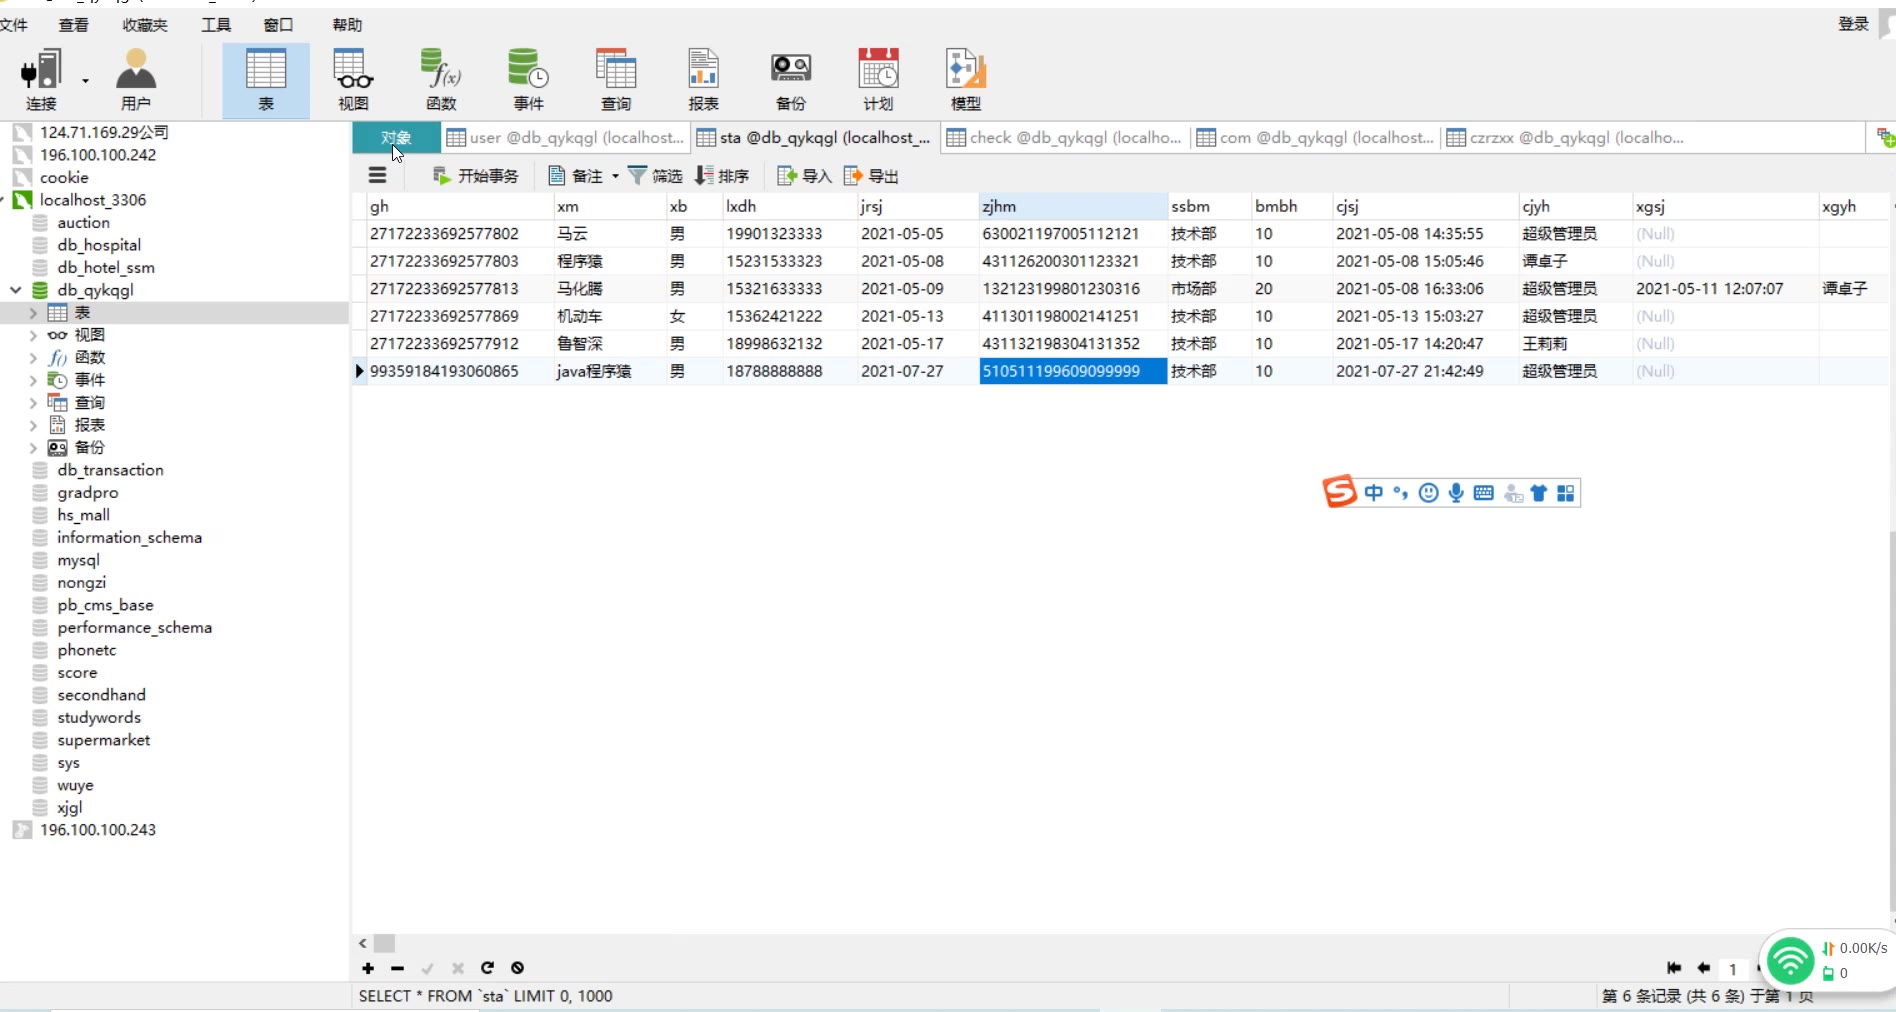Click the horizontal scrollbar thumb
This screenshot has width=1896, height=1012.
coord(385,943)
